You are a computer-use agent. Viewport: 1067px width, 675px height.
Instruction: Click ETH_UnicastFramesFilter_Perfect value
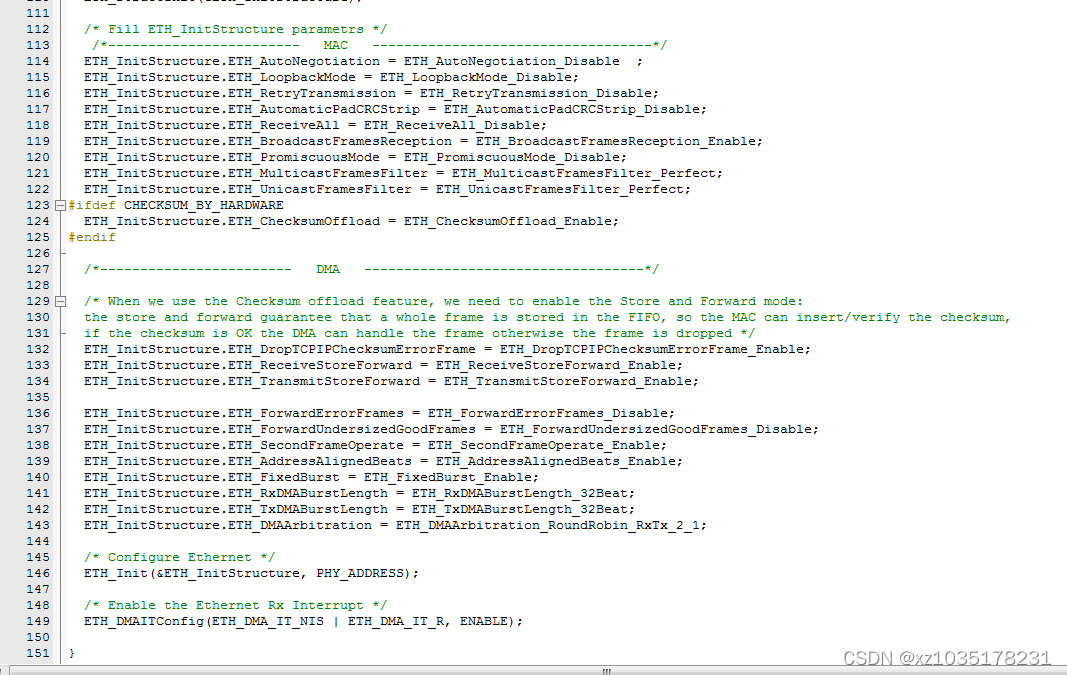click(561, 189)
